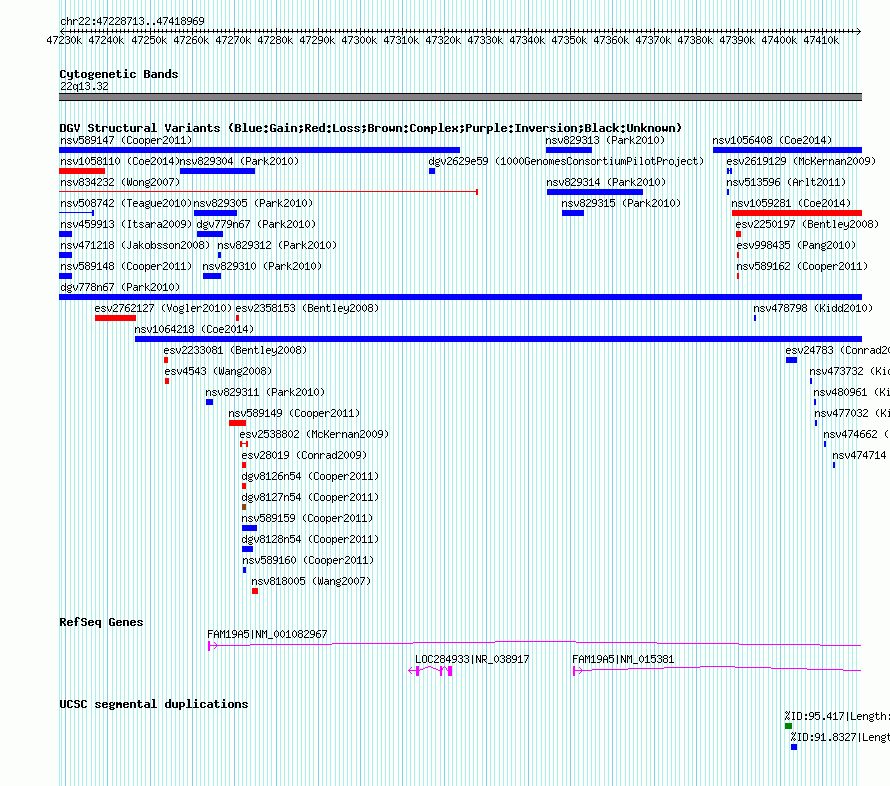The width and height of the screenshot is (890, 786).
Task: Select nsv1056408 (Coe2014) label
Action: tap(772, 140)
